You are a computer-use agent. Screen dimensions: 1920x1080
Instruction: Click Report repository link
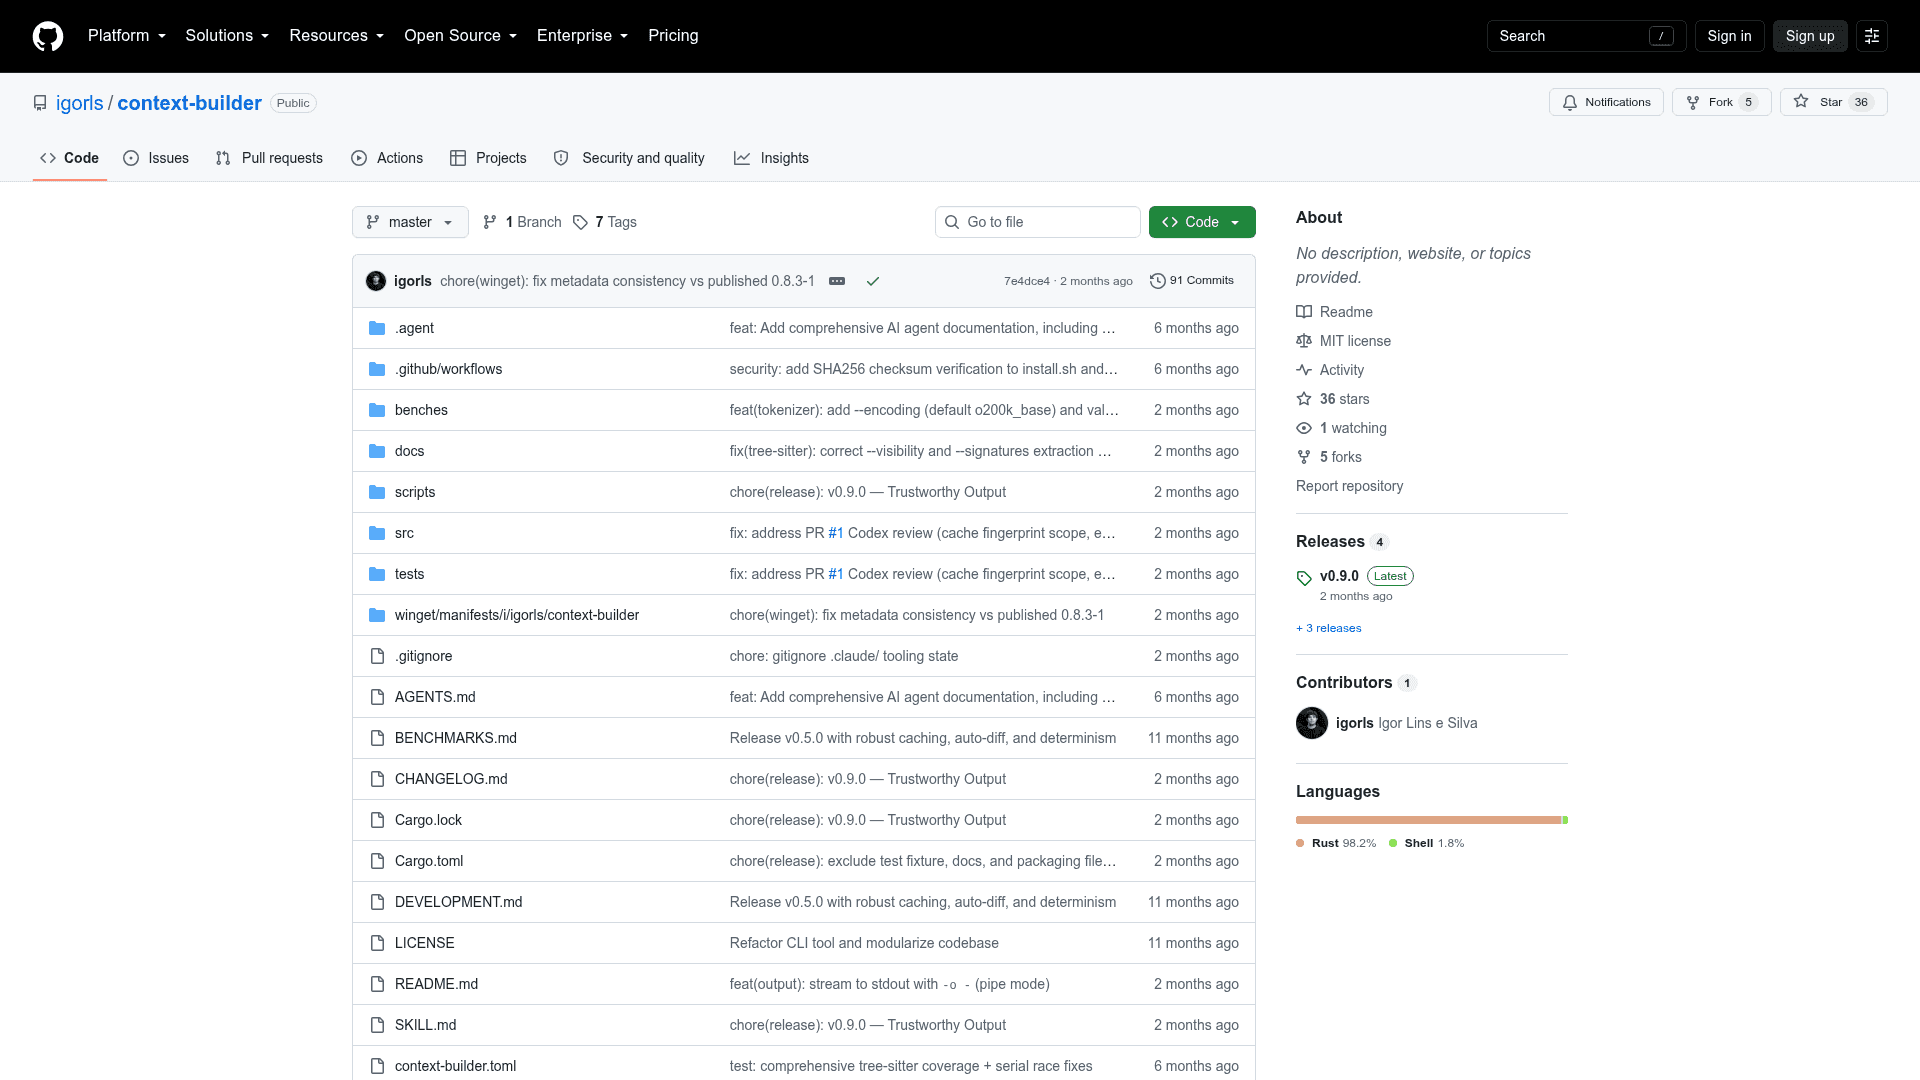click(x=1349, y=486)
